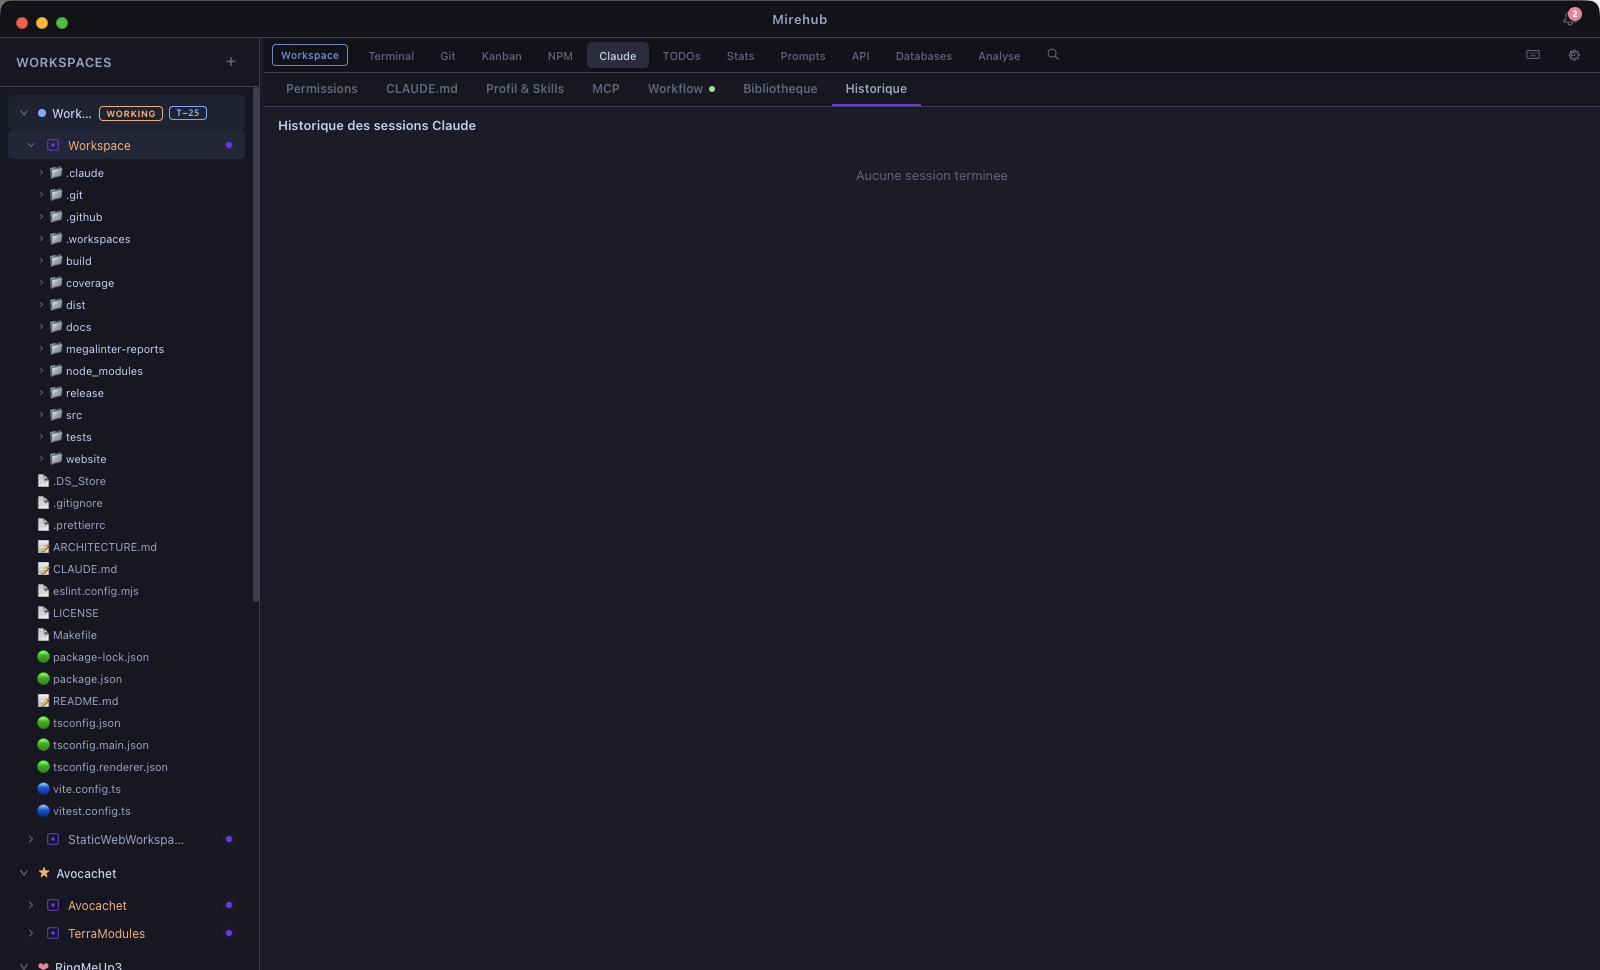Open the notifications bell icon

(1569, 19)
